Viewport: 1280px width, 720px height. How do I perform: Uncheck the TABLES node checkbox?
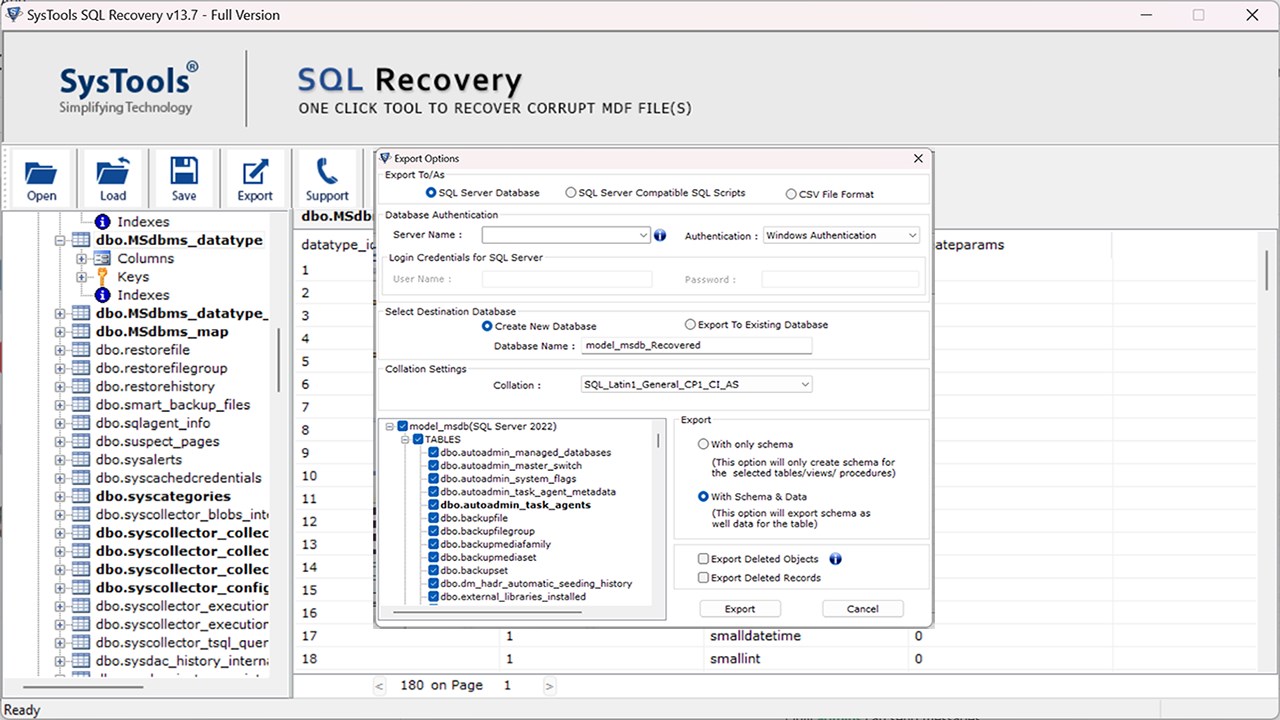pyautogui.click(x=418, y=439)
